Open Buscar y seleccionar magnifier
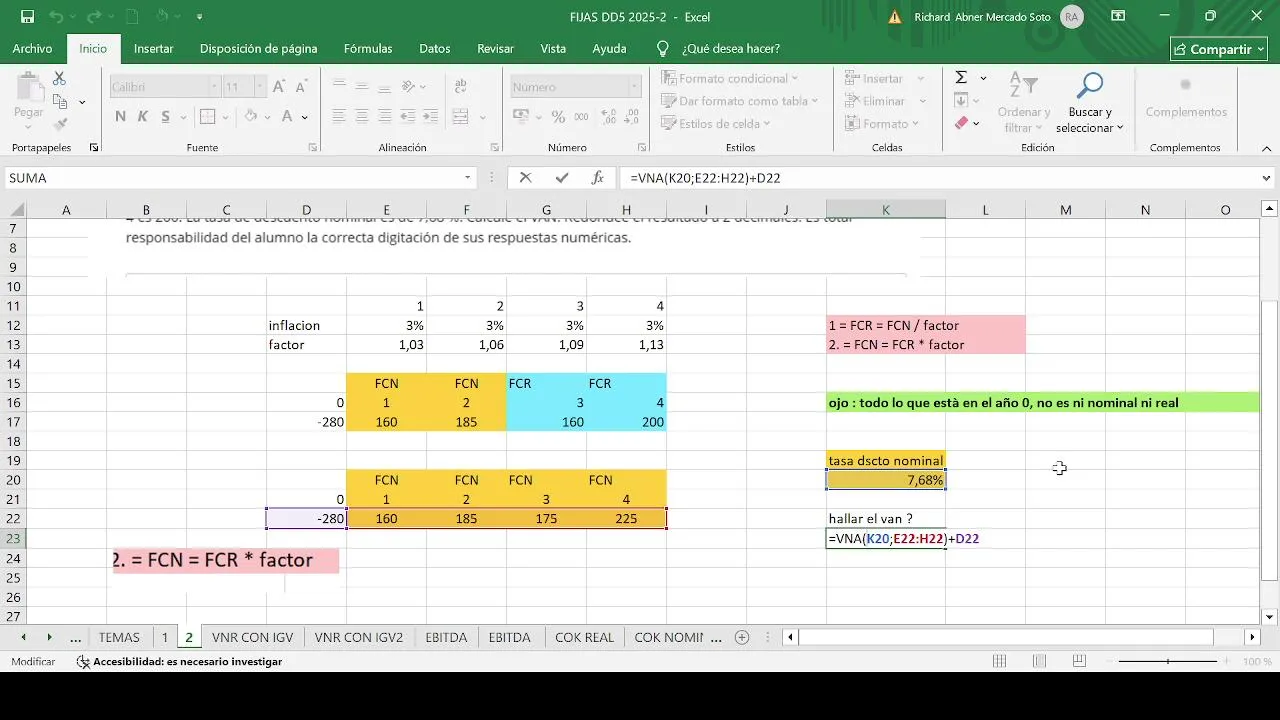1280x720 pixels. tap(1089, 102)
